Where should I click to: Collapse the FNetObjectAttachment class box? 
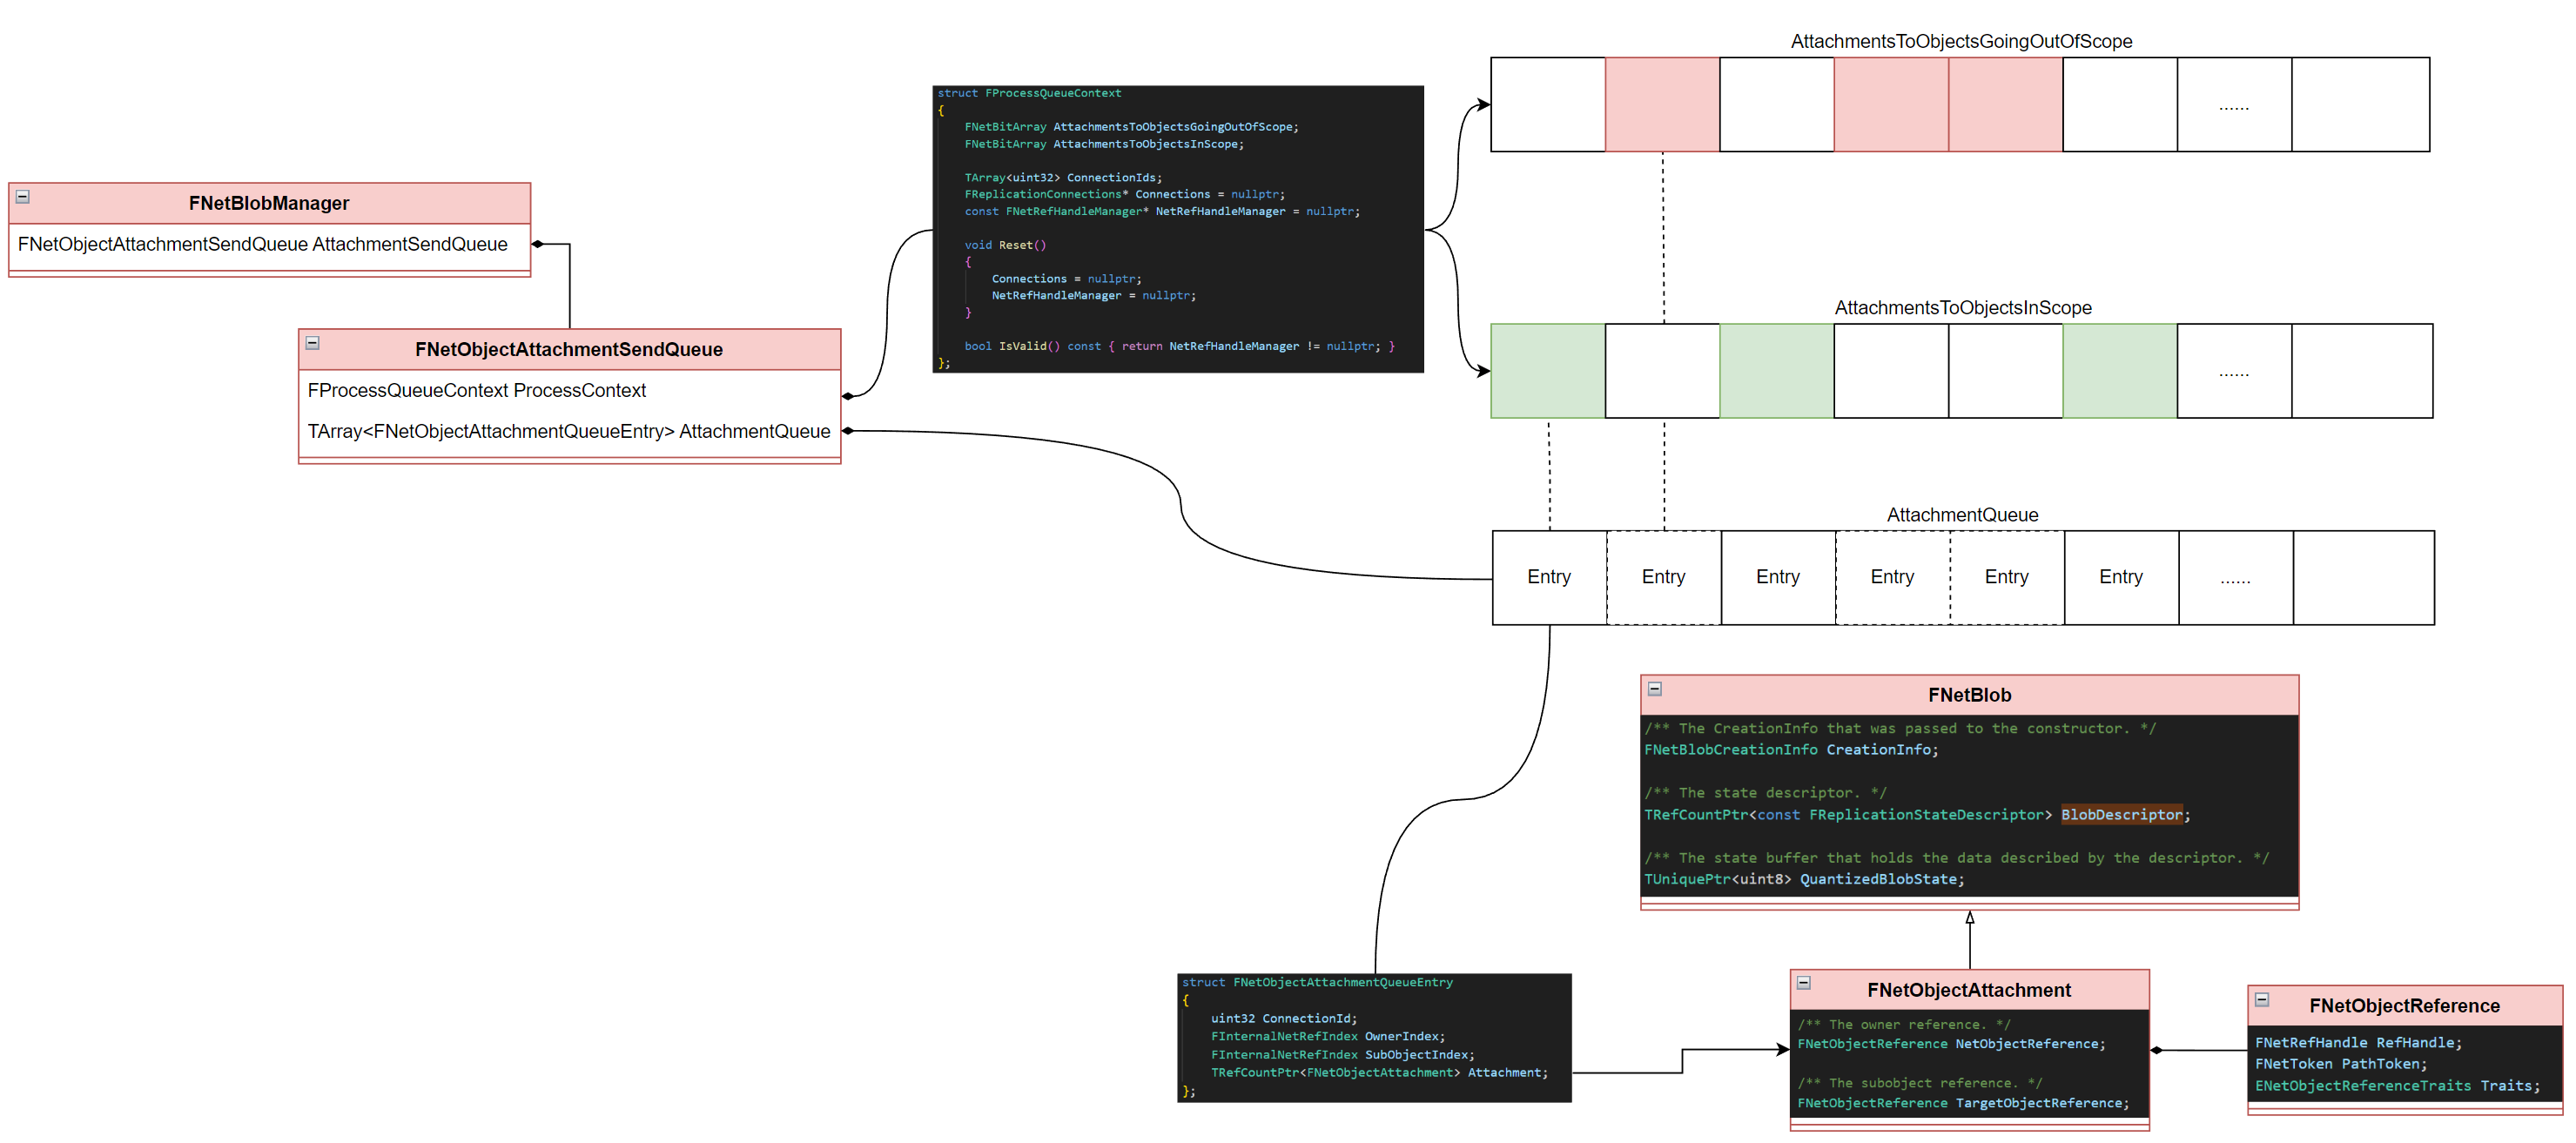[1804, 983]
